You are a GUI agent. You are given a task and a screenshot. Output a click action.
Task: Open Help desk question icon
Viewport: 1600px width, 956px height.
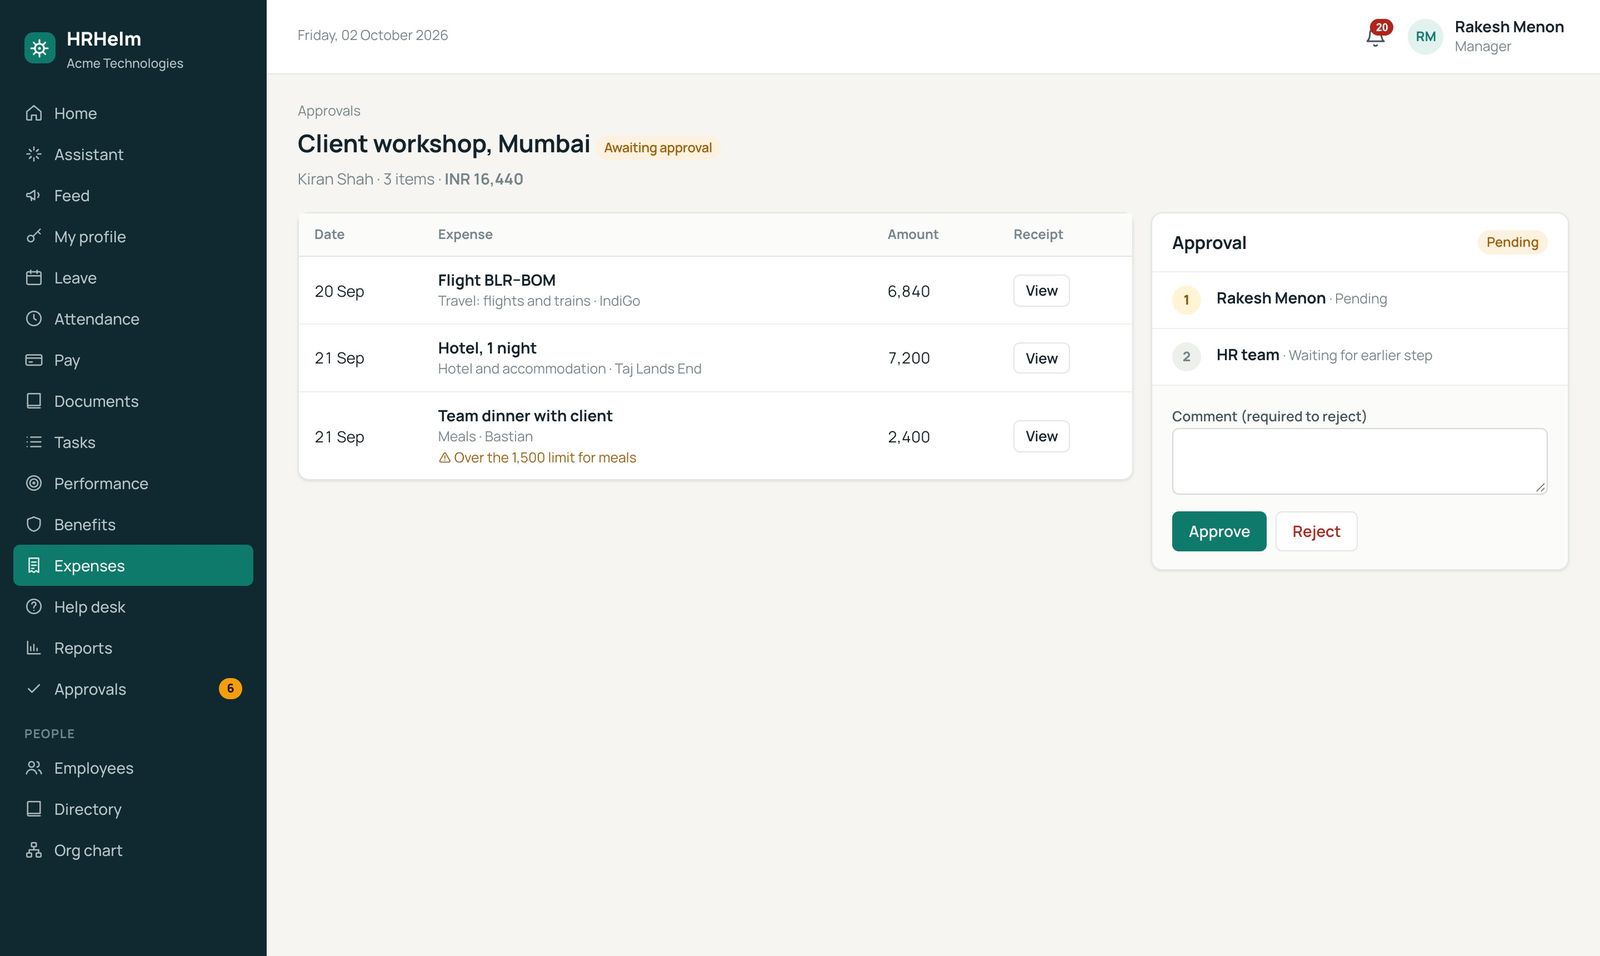[x=34, y=606]
